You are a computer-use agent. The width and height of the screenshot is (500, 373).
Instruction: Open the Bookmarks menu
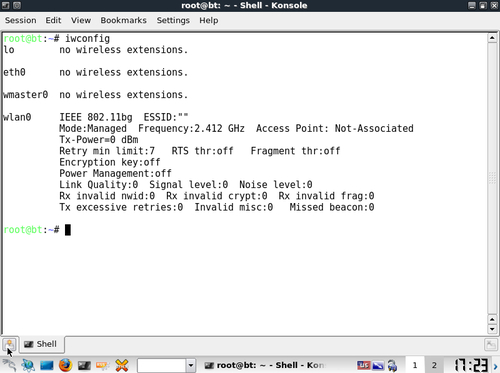click(x=123, y=20)
